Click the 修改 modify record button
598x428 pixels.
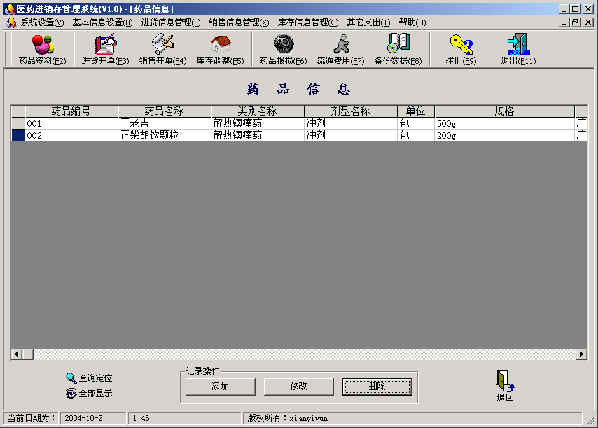click(299, 386)
